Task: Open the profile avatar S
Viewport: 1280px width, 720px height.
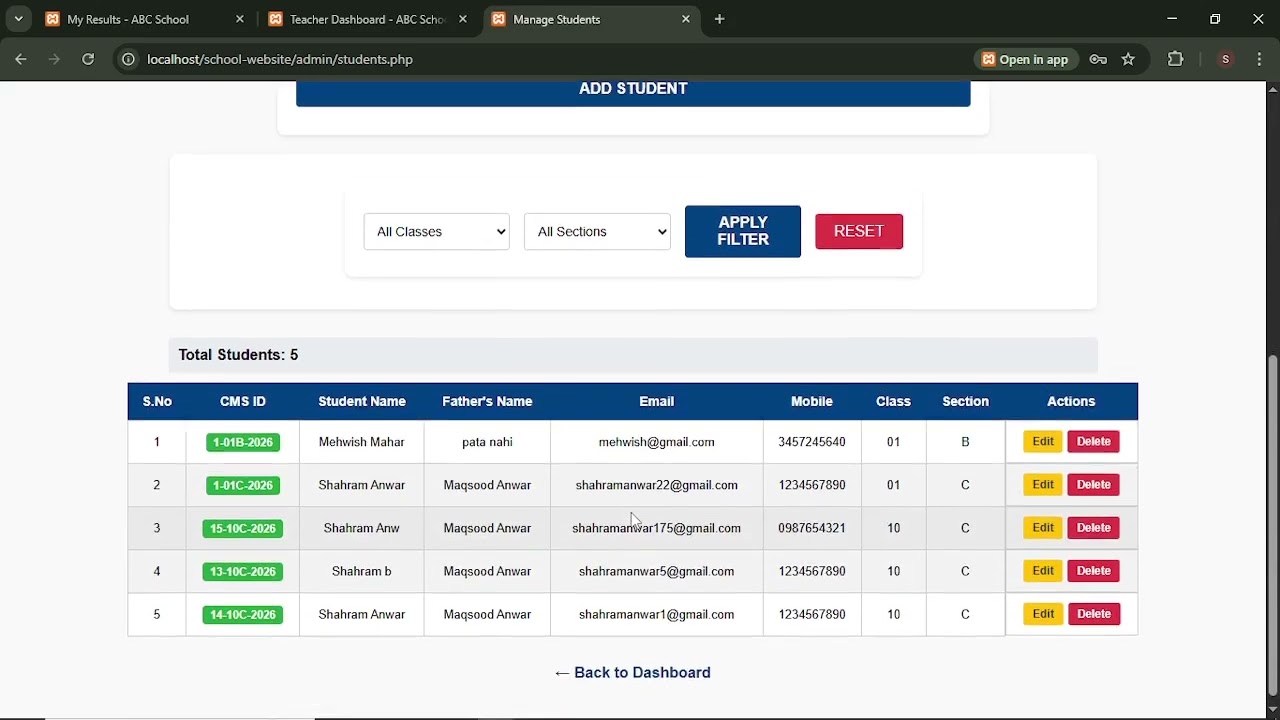Action: point(1225,59)
